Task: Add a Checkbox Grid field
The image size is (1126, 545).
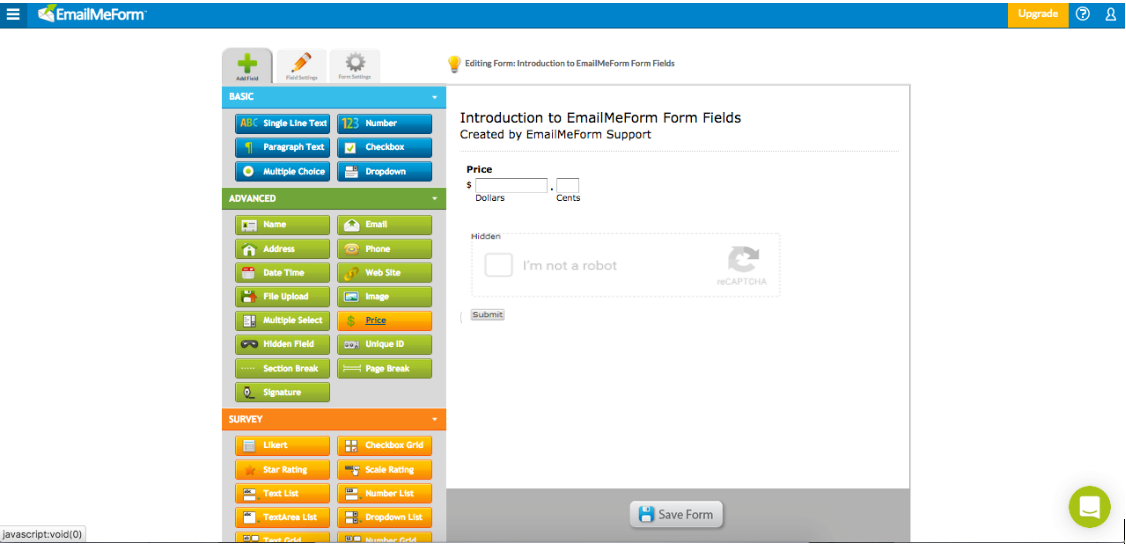Action: pyautogui.click(x=384, y=445)
